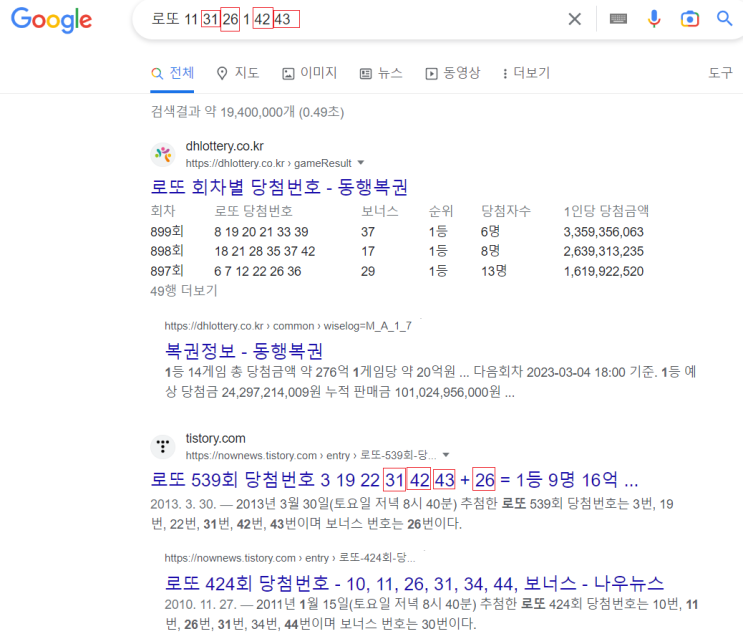Click the 보너스 column header
The width and height of the screenshot is (743, 644).
pyautogui.click(x=380, y=211)
